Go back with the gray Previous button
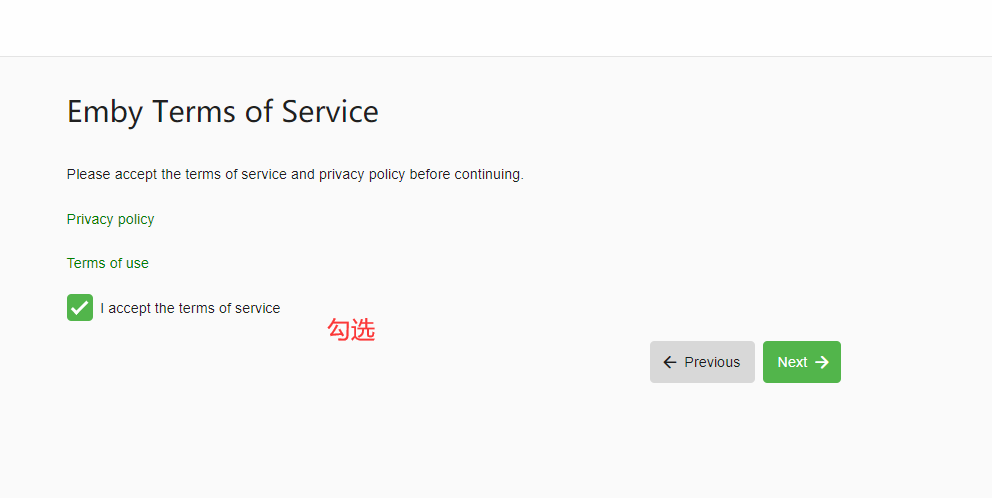 coord(702,362)
